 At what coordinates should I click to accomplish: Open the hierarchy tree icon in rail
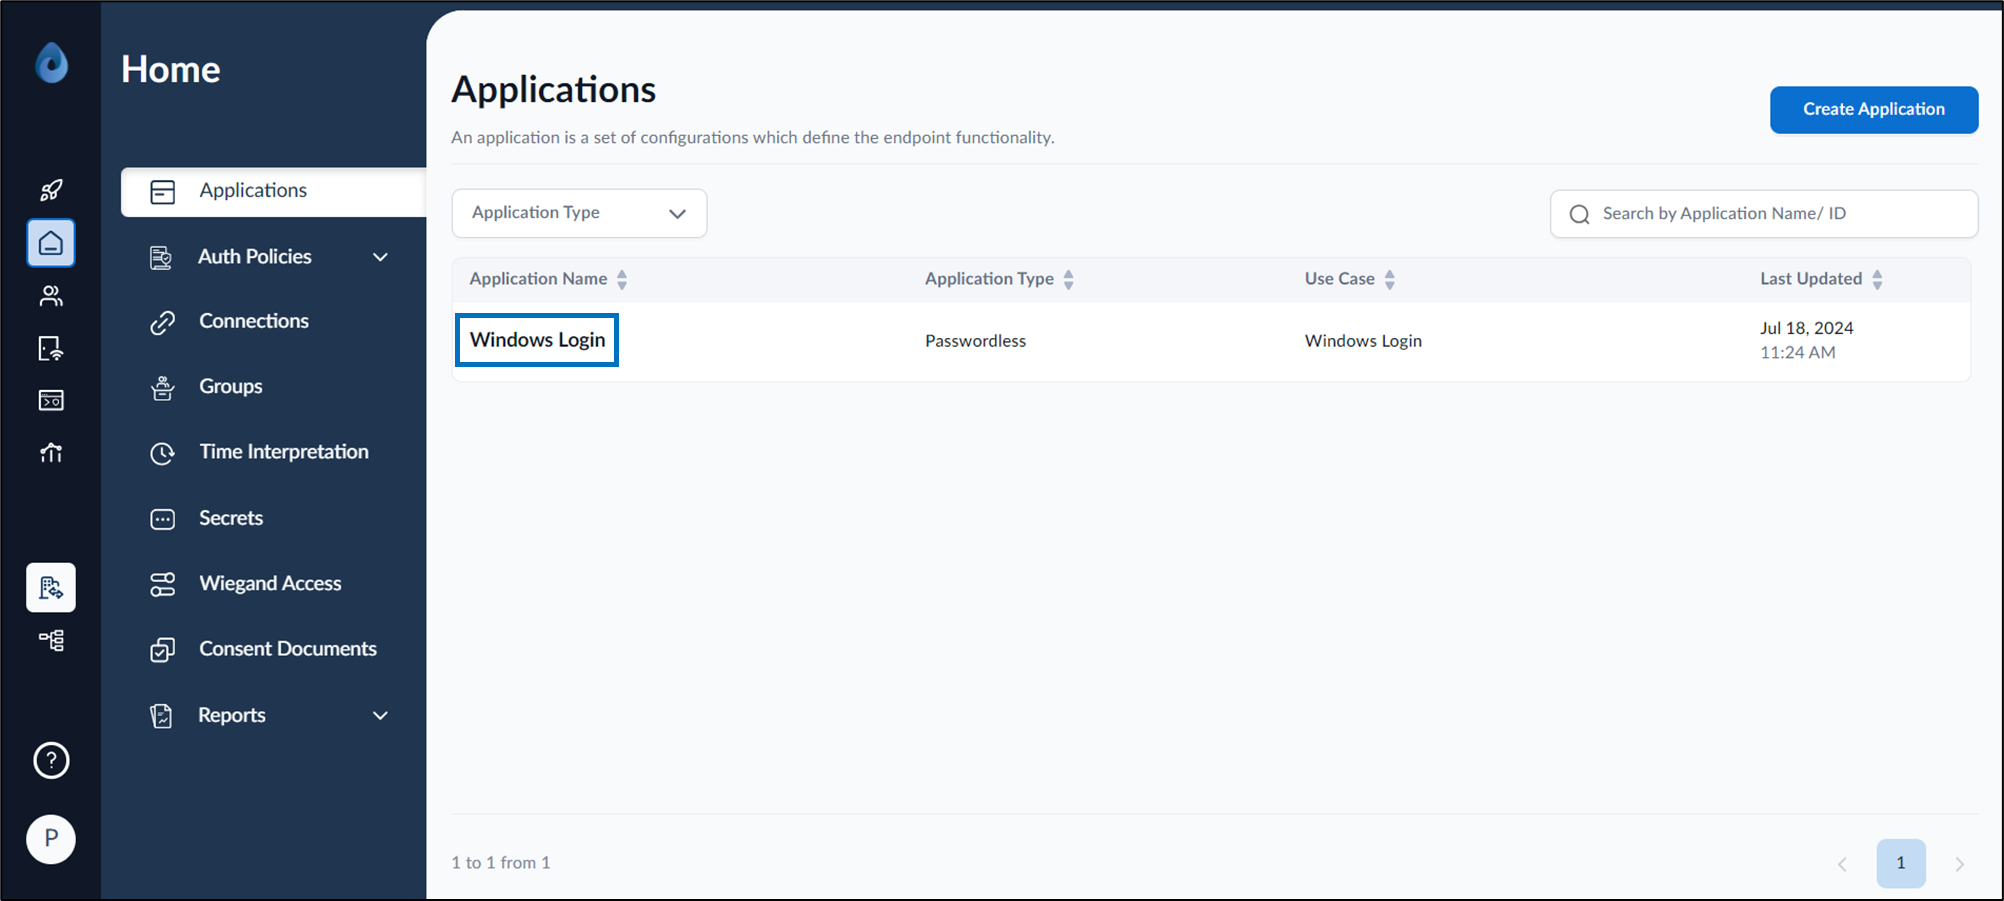pos(51,640)
